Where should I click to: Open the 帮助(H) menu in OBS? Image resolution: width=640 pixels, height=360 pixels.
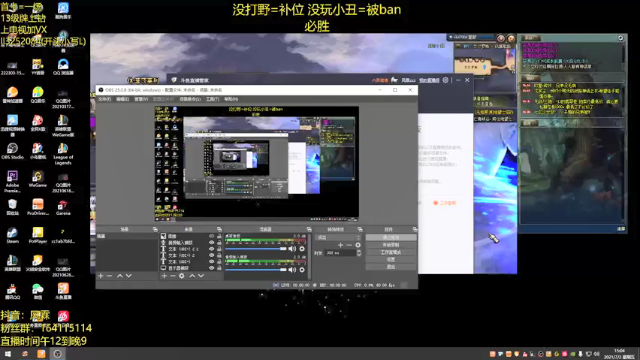(231, 99)
